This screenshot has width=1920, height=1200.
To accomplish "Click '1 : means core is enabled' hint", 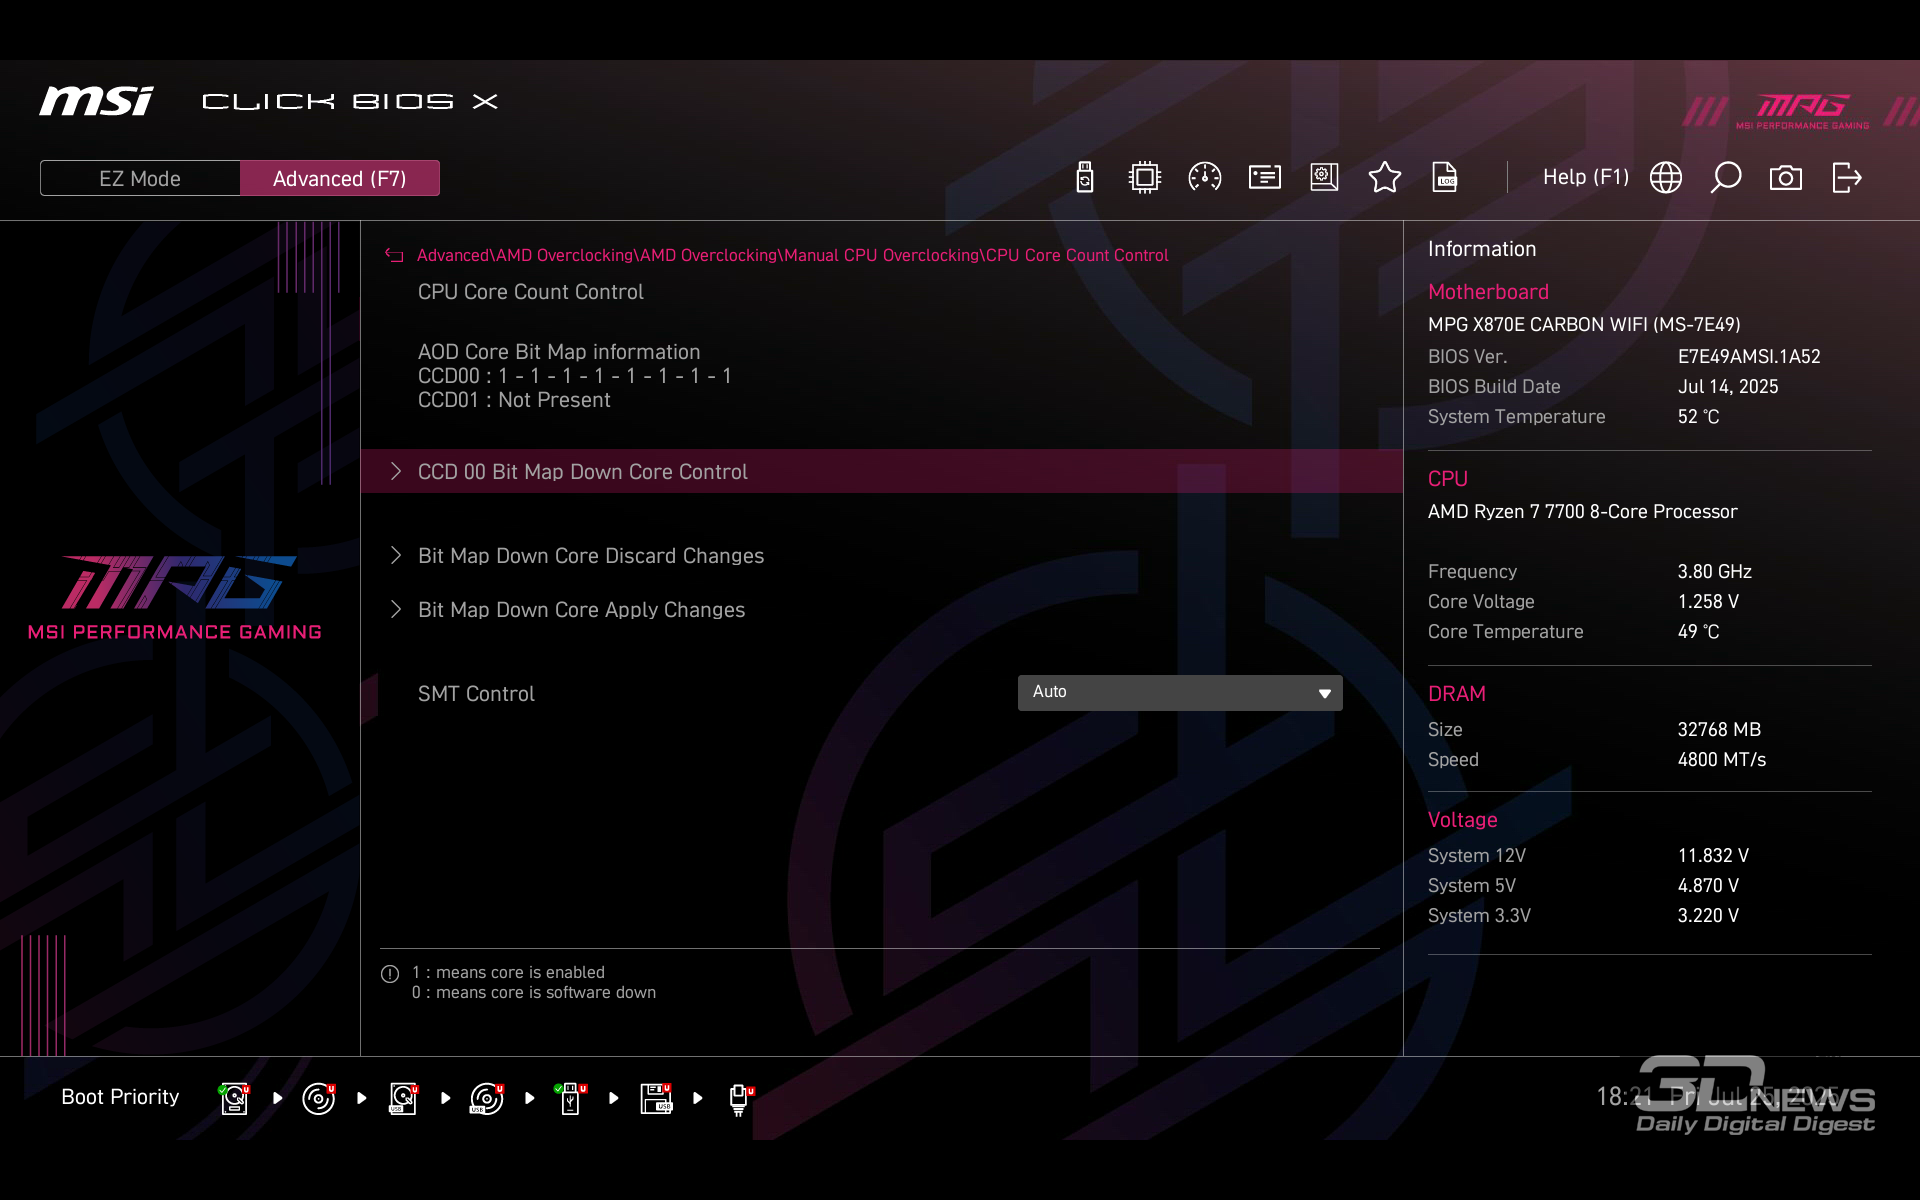I will point(508,973).
